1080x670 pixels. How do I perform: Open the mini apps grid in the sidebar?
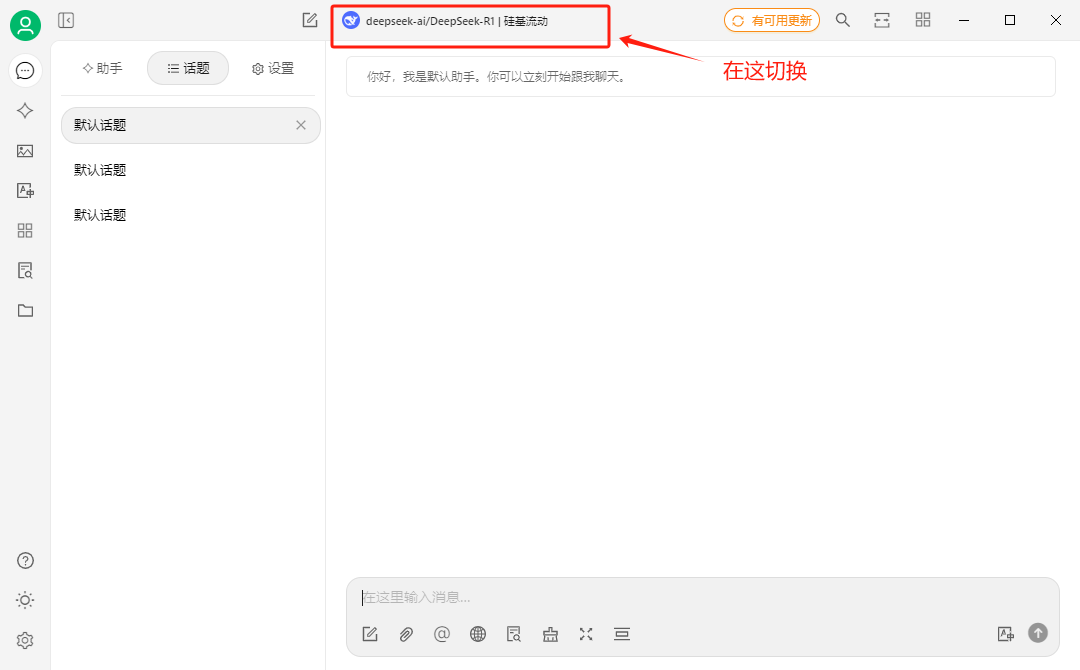coord(25,230)
